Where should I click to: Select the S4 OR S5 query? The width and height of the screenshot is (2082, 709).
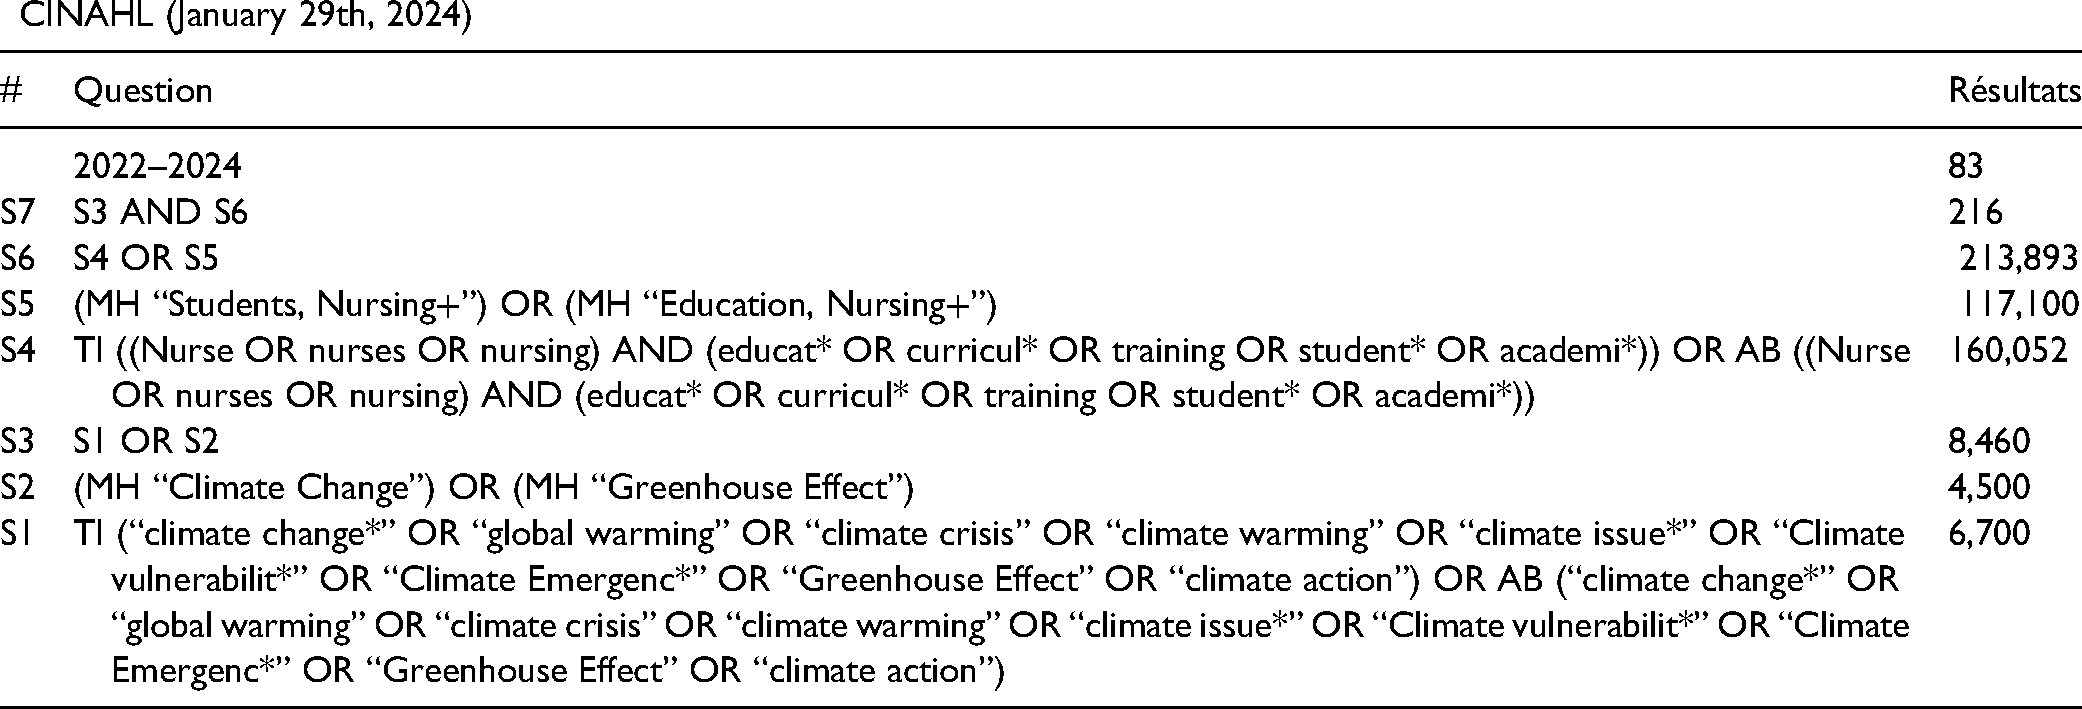point(146,258)
